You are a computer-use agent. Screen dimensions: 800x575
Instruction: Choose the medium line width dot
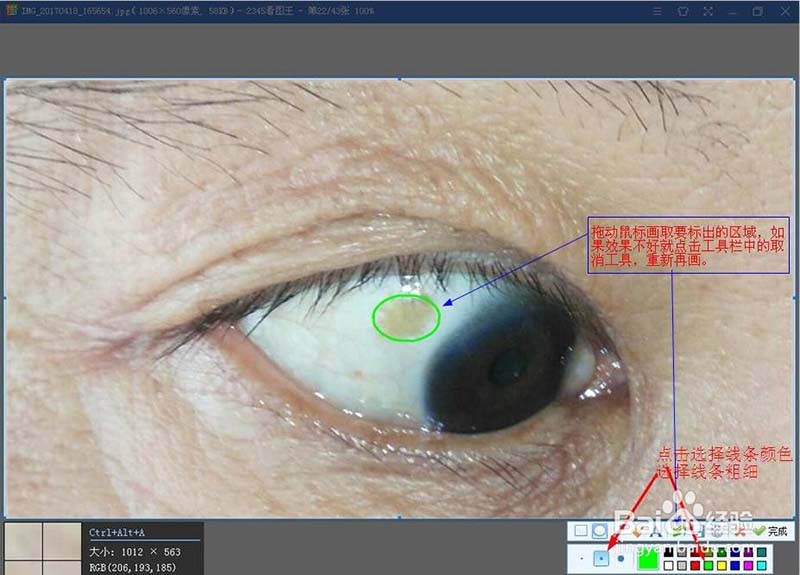click(x=601, y=559)
